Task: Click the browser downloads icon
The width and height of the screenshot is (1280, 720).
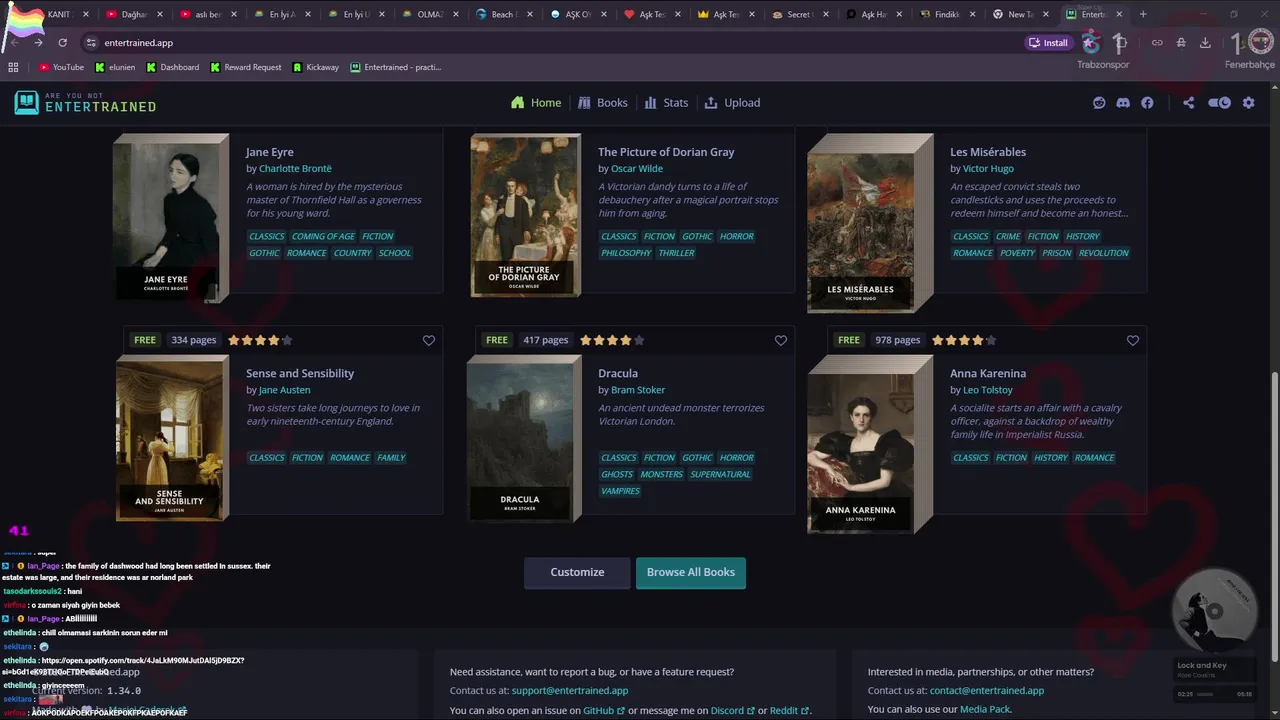Action: click(x=1205, y=43)
